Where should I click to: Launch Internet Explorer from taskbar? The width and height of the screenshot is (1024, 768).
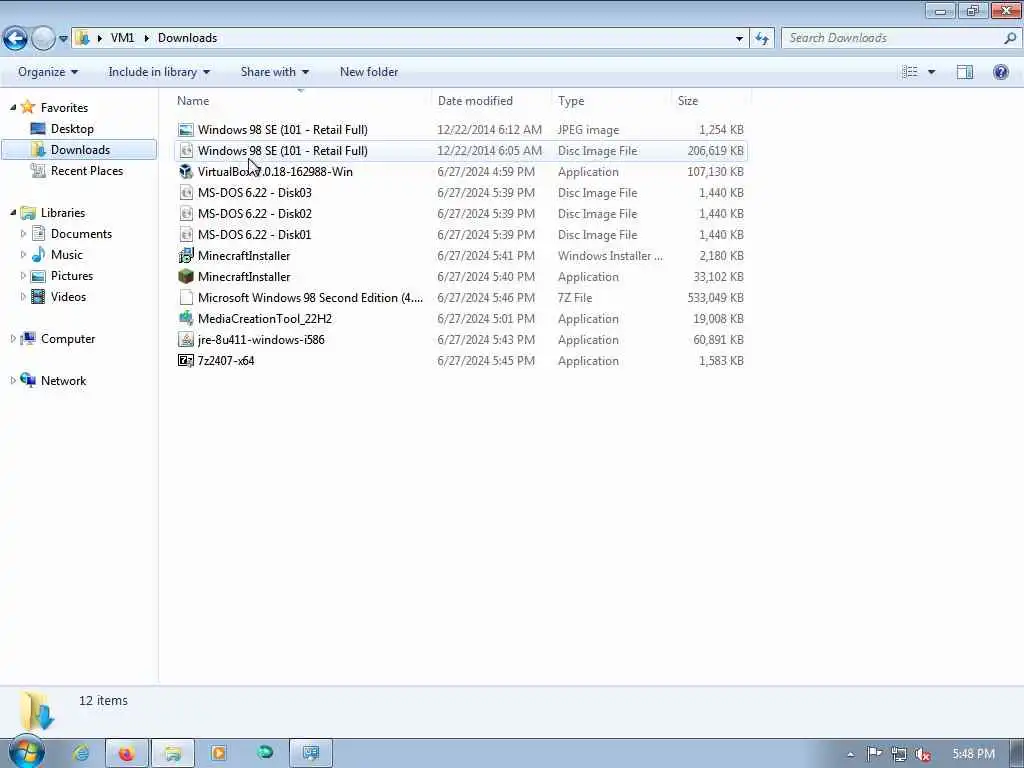coord(82,753)
